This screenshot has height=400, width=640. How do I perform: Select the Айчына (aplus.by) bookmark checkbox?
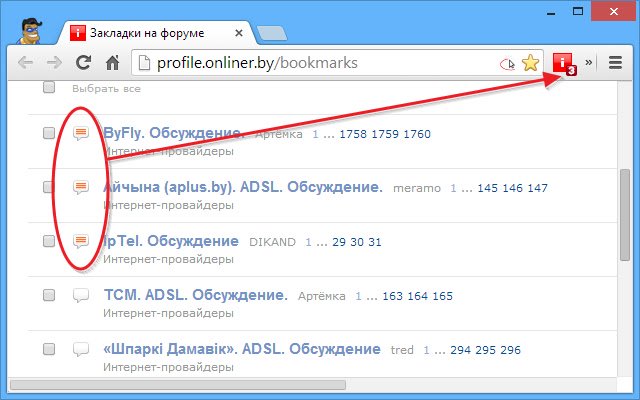coord(49,187)
